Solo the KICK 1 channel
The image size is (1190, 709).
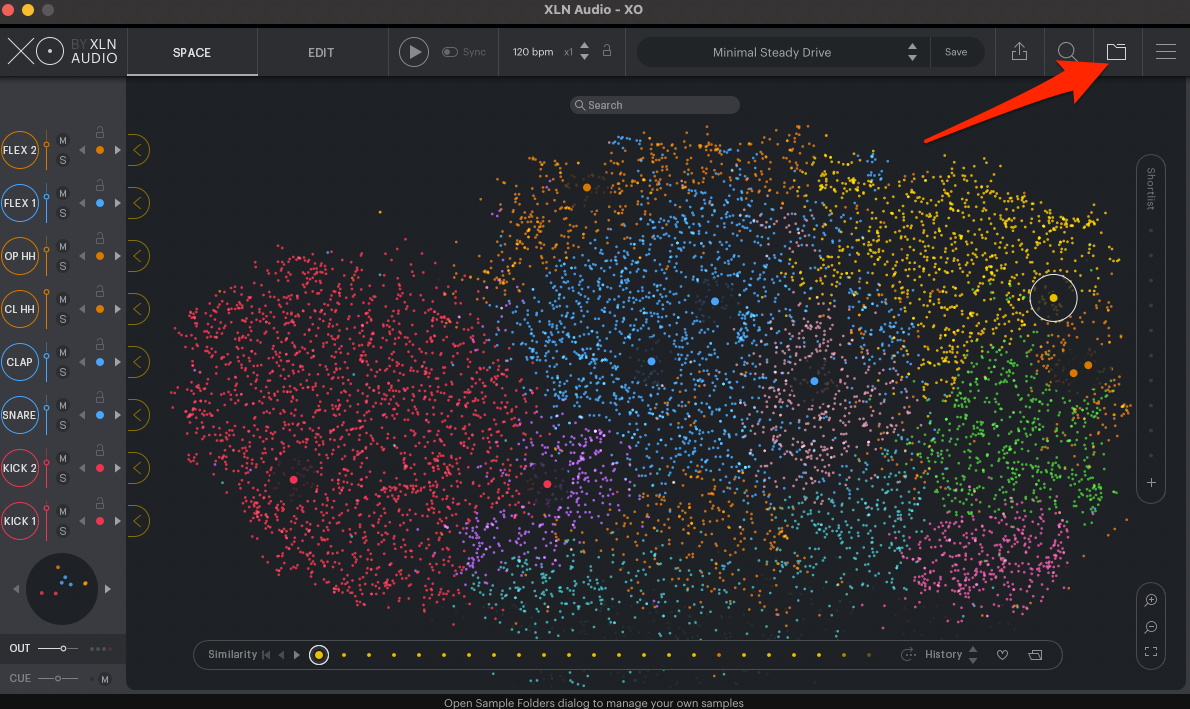(x=62, y=531)
